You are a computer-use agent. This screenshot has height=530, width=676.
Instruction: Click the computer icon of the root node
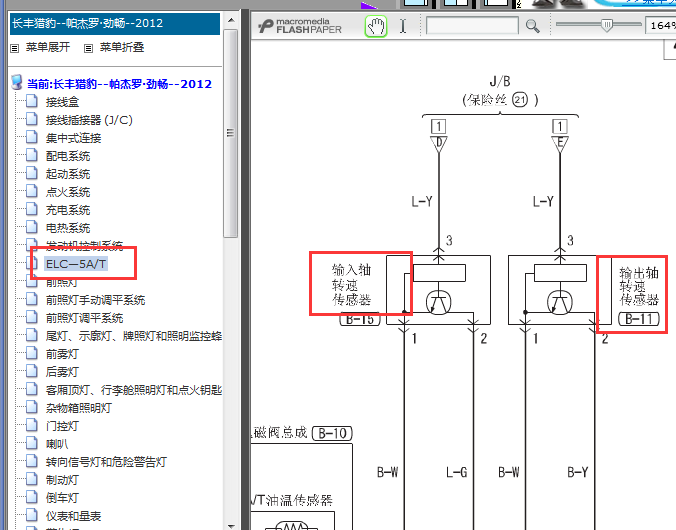(x=17, y=82)
